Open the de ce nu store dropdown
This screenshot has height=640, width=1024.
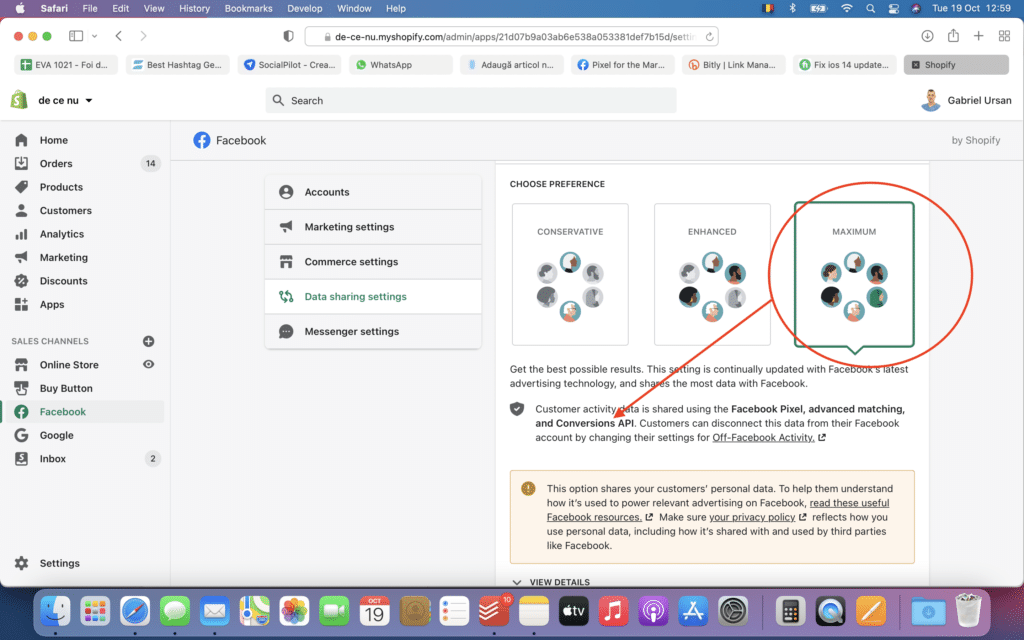[65, 101]
